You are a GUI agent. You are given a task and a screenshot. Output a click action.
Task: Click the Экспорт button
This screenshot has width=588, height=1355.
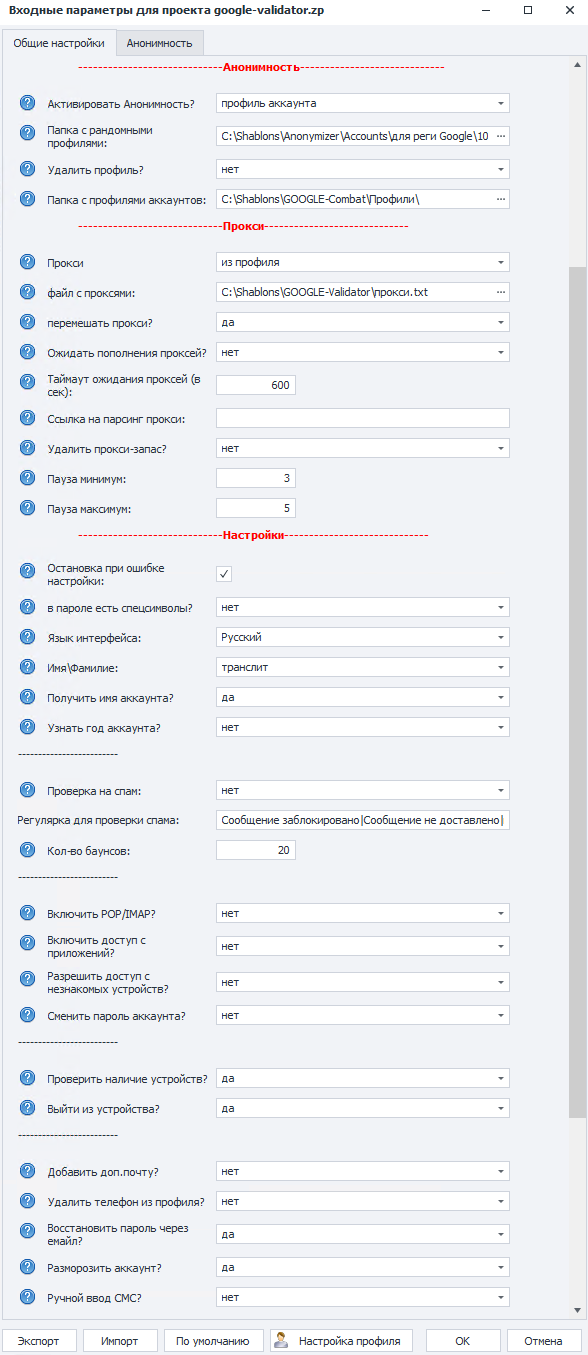pos(39,1341)
